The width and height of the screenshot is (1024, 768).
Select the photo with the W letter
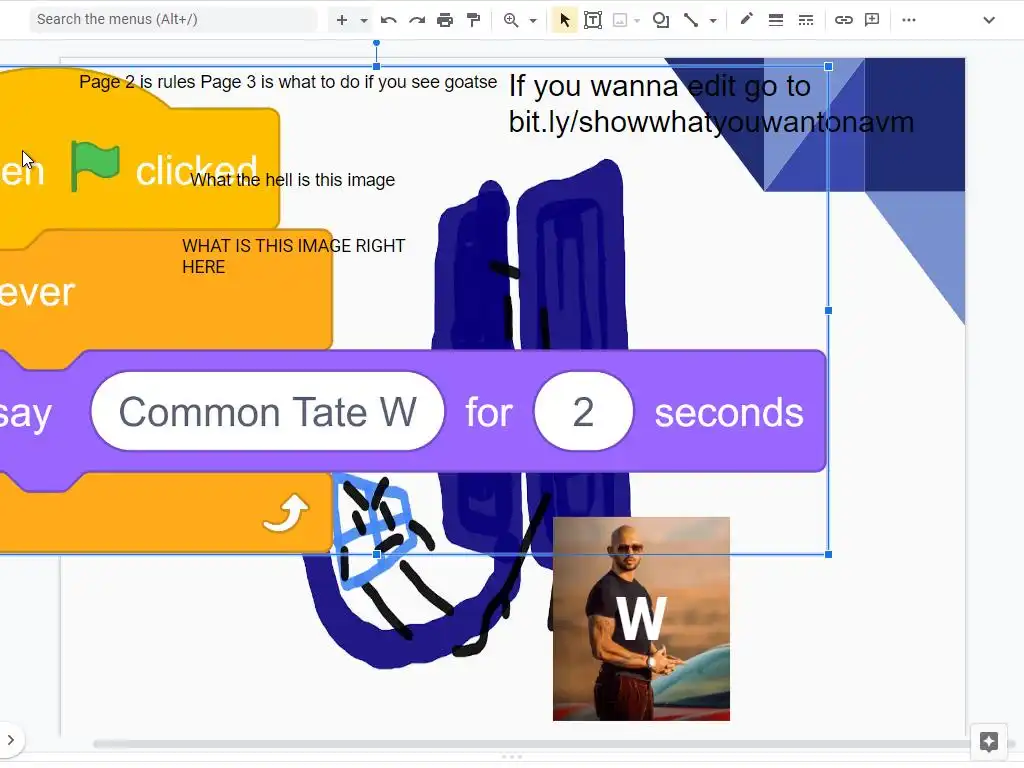tap(641, 618)
